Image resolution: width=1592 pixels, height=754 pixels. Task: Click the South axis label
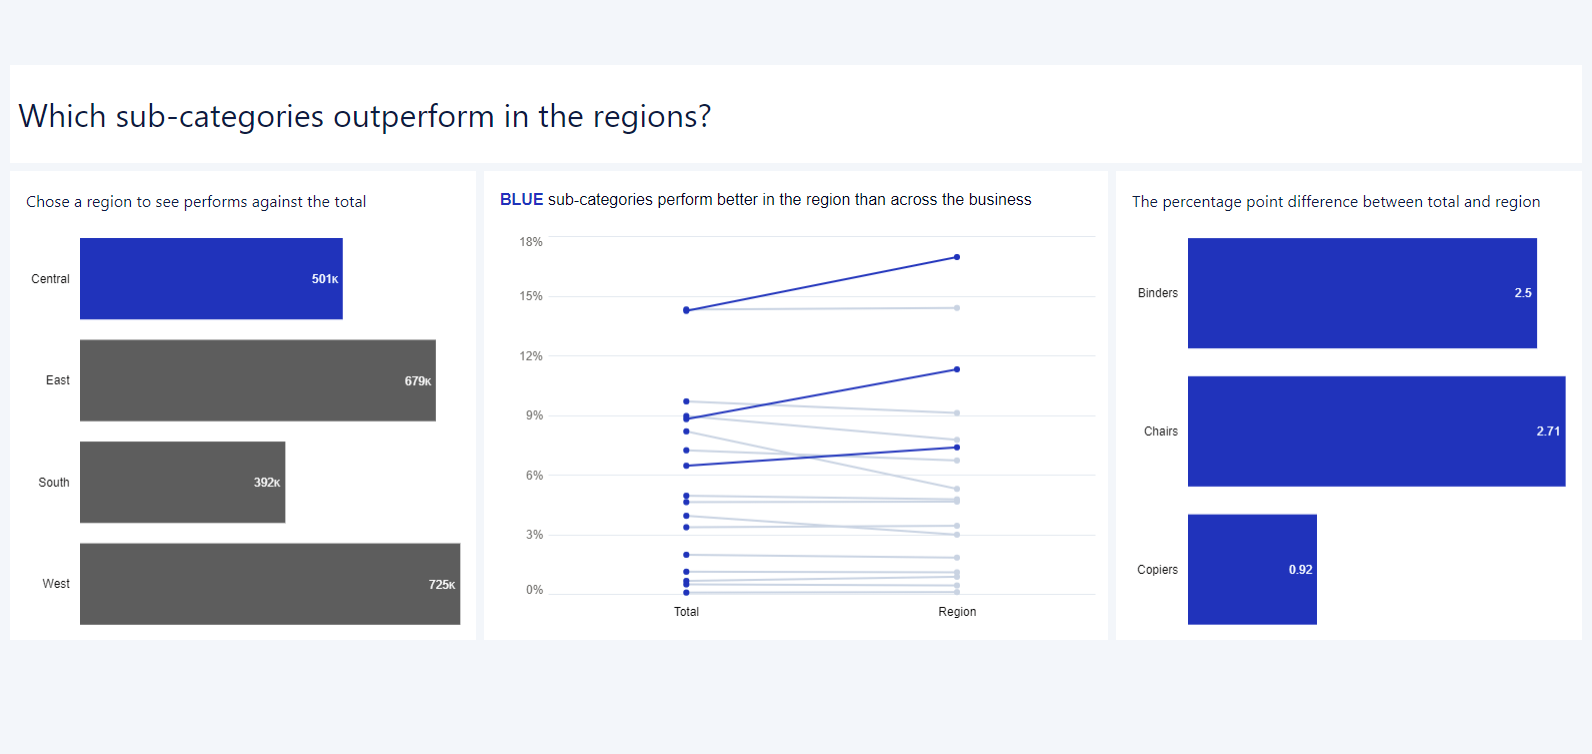54,482
